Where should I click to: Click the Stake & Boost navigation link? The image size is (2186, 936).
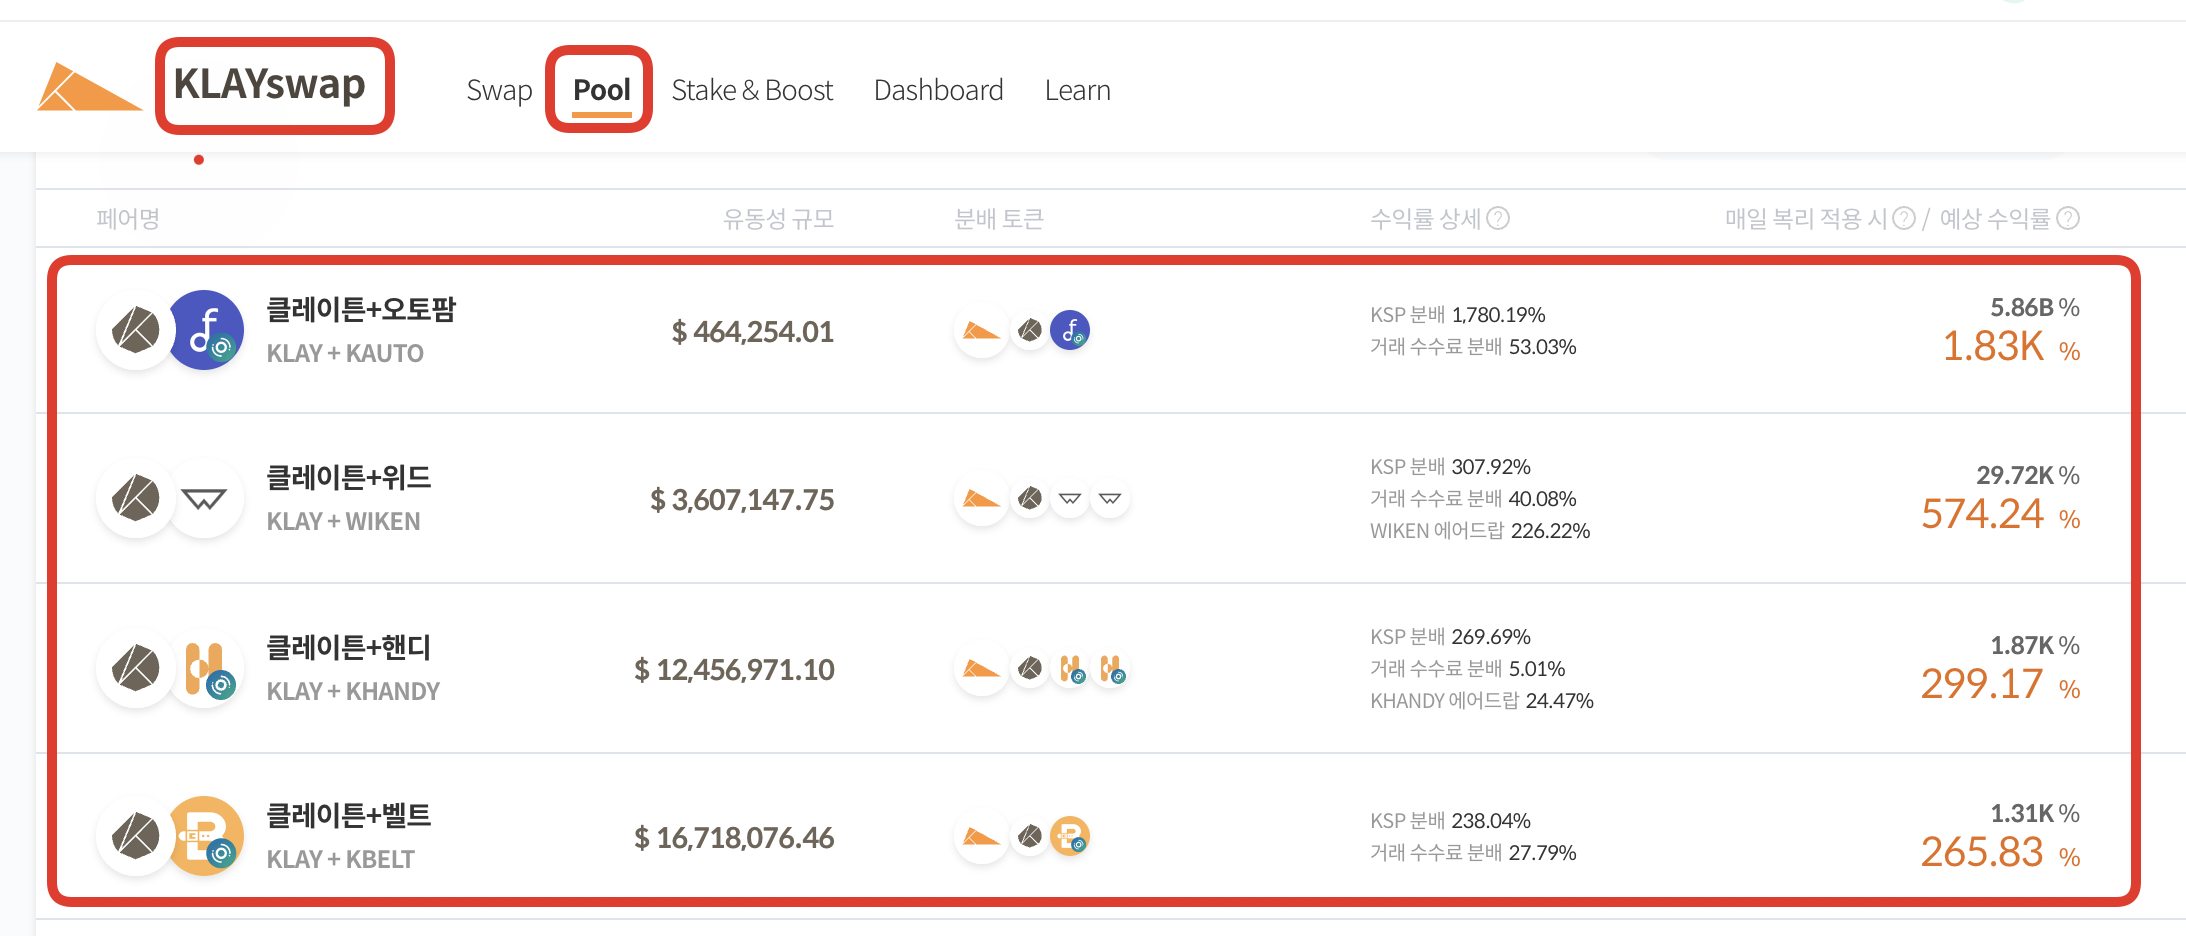point(752,89)
